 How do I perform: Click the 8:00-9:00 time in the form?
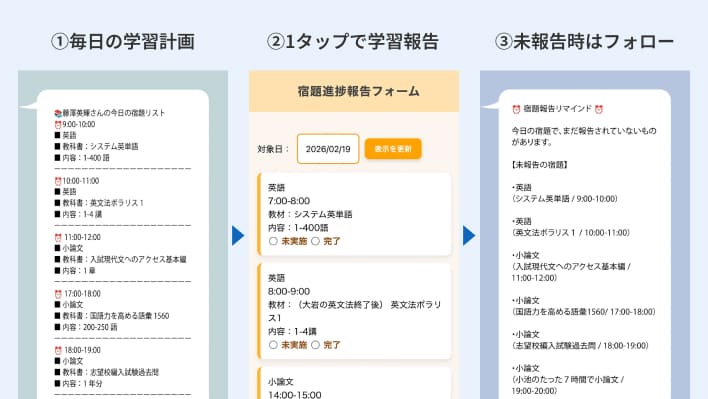tap(289, 291)
